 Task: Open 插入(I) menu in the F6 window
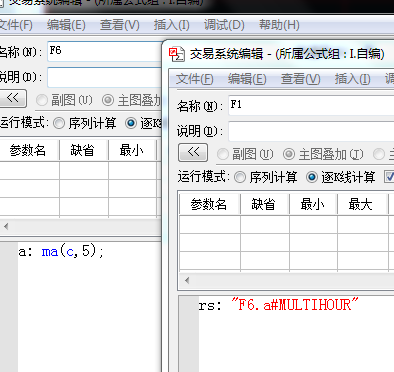[x=171, y=25]
